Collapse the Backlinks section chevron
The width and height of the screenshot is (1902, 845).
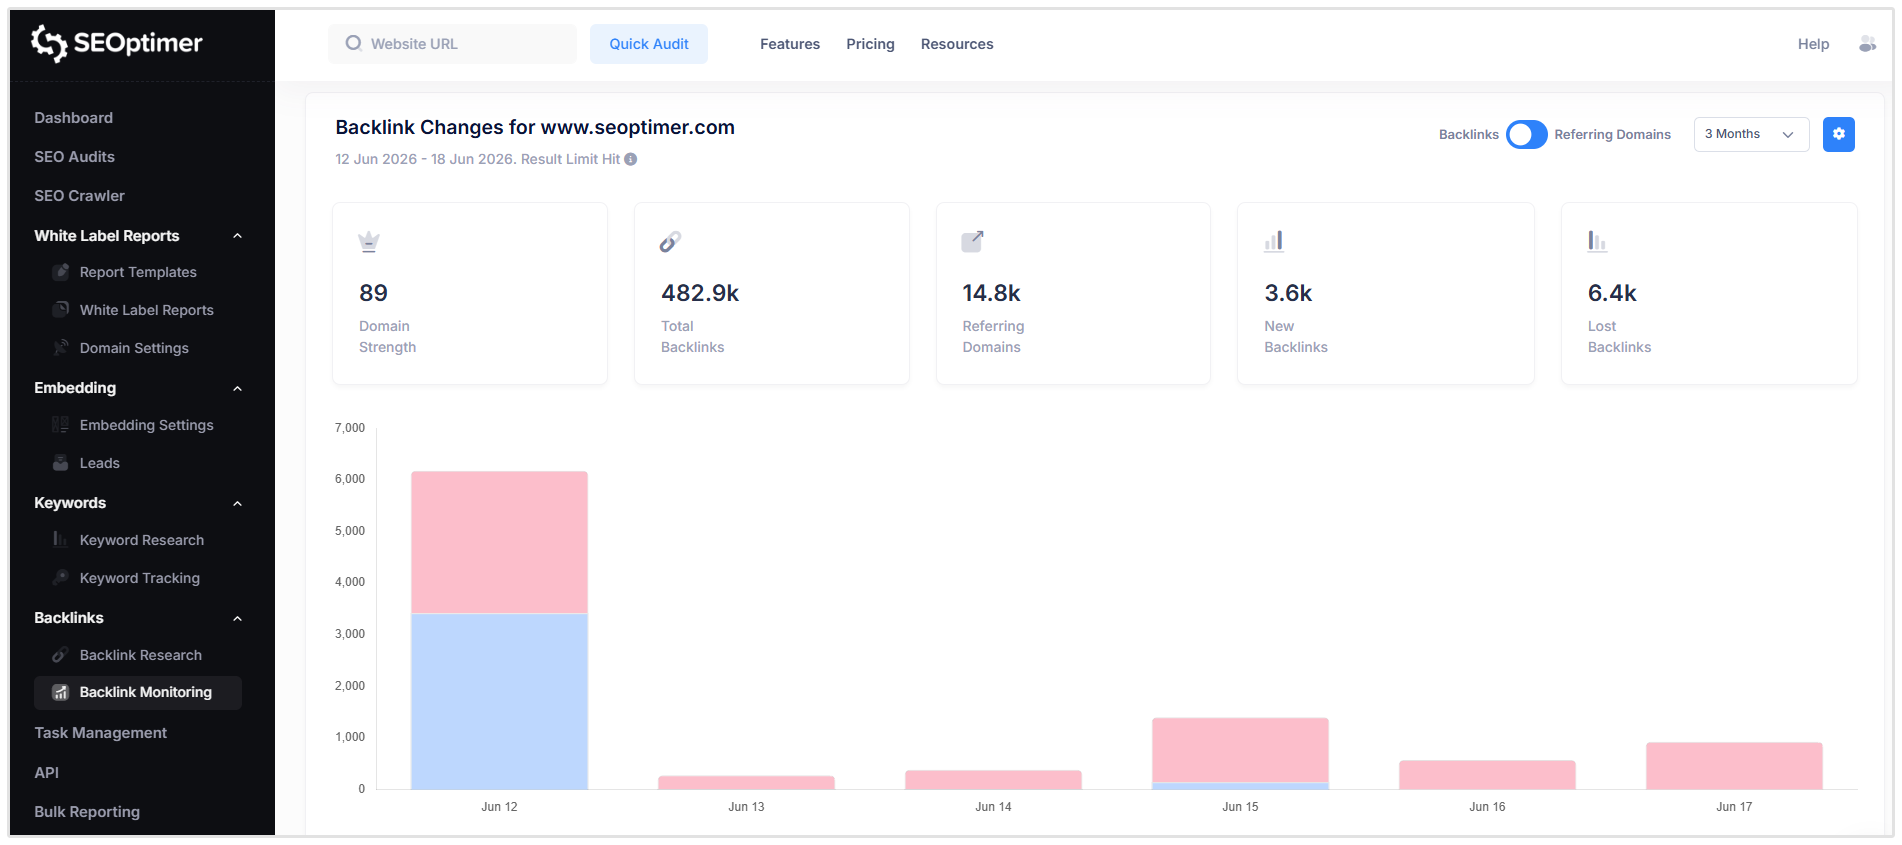coord(238,618)
